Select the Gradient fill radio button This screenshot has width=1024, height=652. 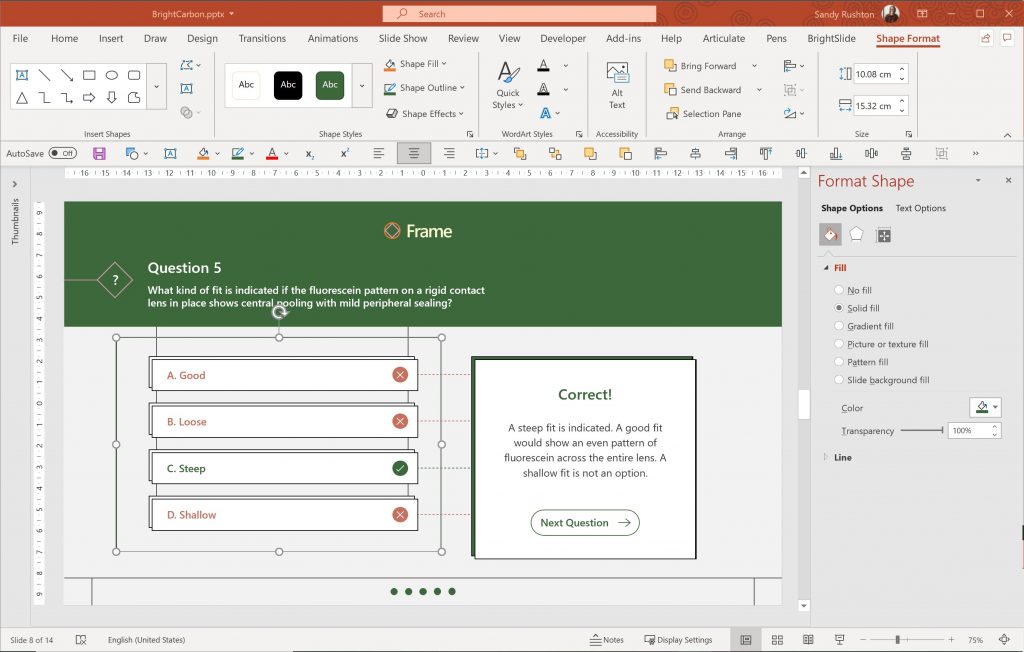click(x=838, y=325)
